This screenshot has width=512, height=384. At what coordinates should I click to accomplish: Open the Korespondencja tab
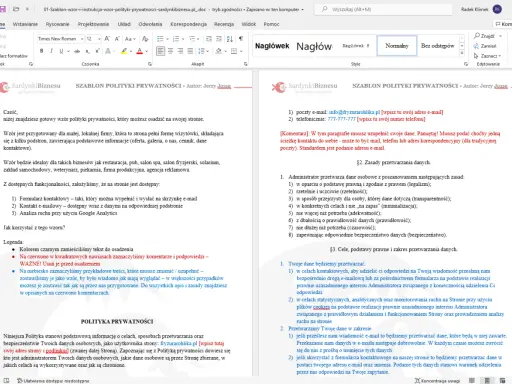(x=188, y=24)
